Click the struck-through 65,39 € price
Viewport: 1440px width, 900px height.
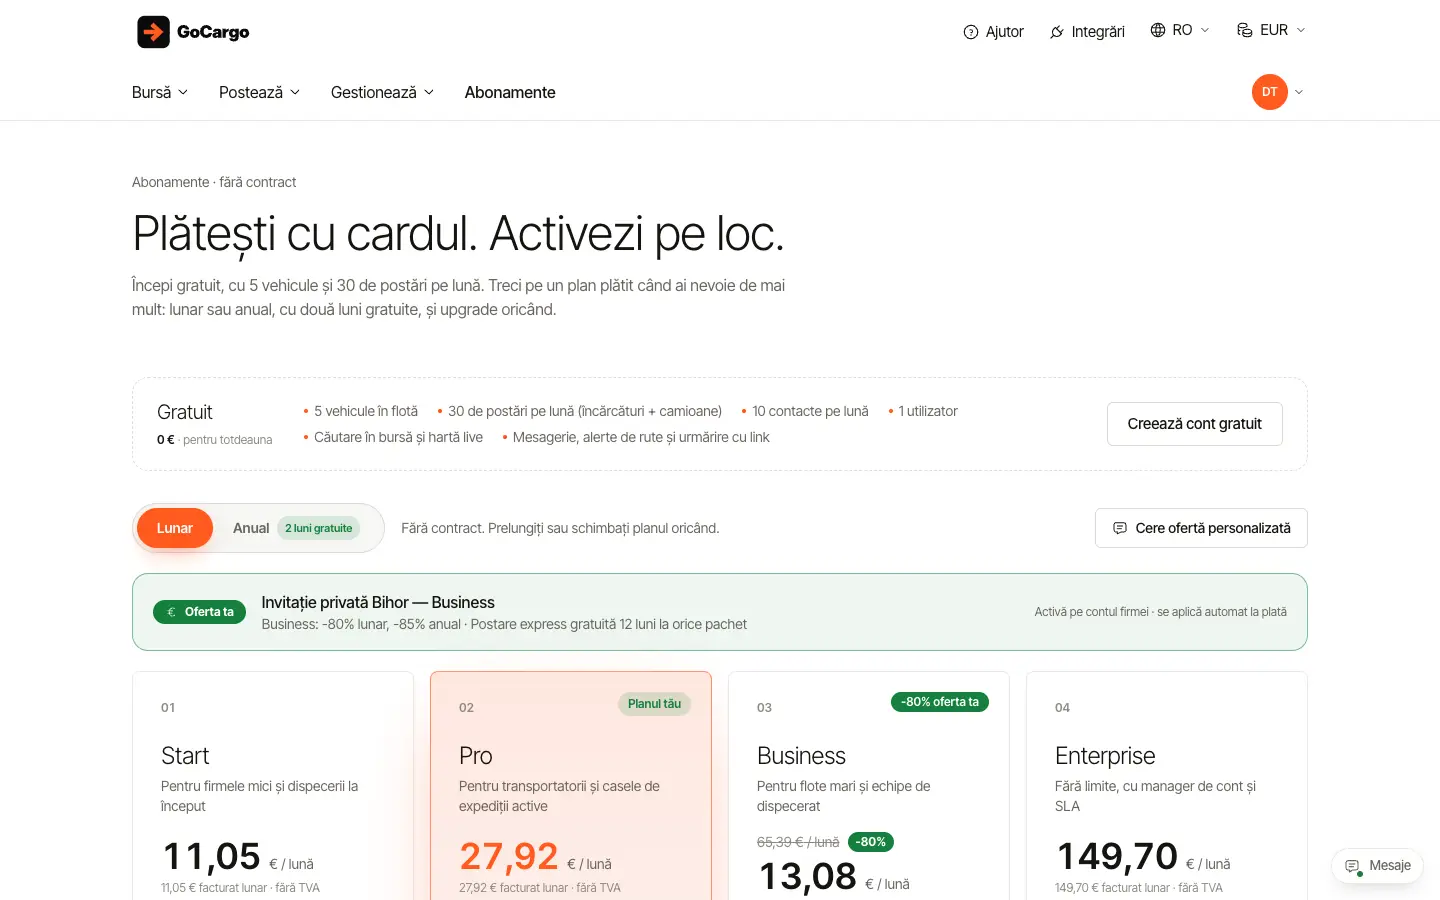798,842
